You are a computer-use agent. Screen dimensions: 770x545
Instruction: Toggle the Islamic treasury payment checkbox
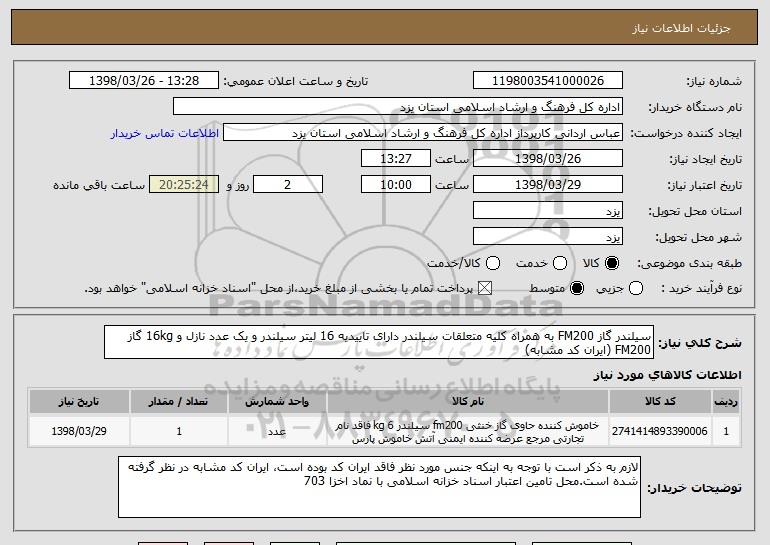[x=485, y=288]
